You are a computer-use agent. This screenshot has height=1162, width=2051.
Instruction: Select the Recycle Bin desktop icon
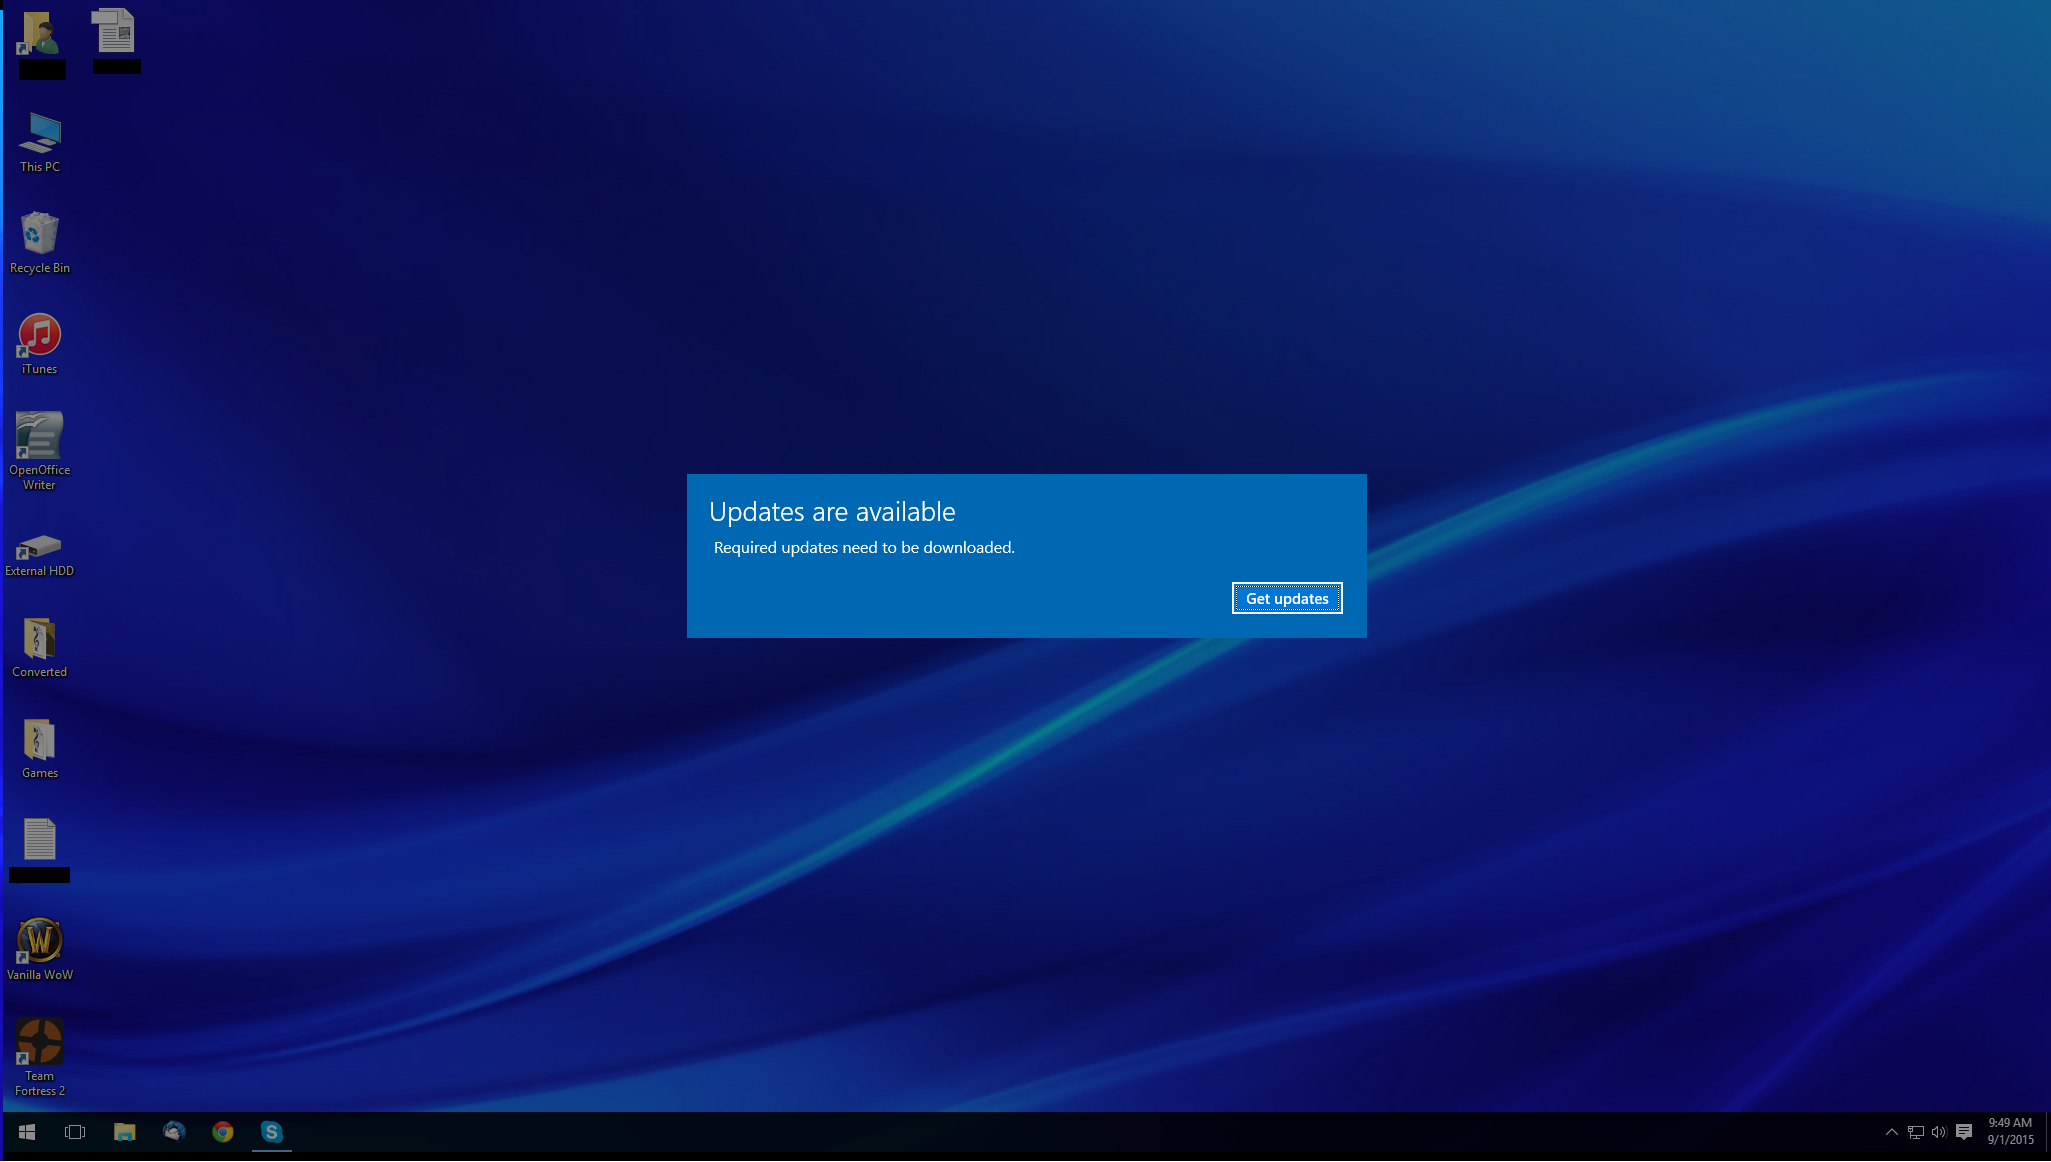[x=40, y=241]
